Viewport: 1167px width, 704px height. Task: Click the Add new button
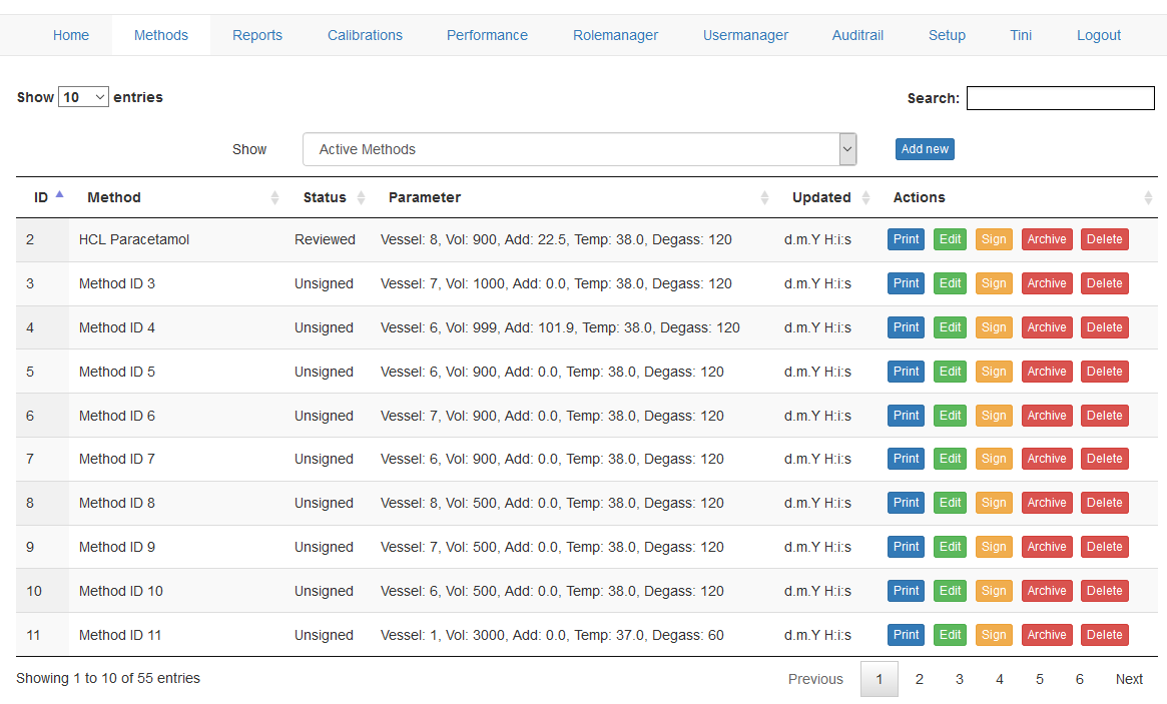tap(925, 149)
